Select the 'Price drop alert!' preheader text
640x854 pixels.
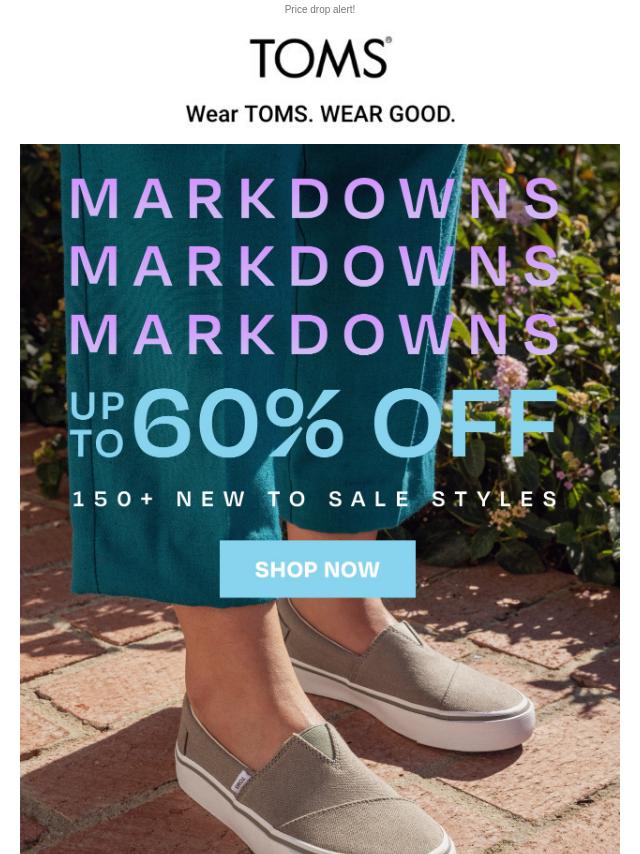coord(320,9)
